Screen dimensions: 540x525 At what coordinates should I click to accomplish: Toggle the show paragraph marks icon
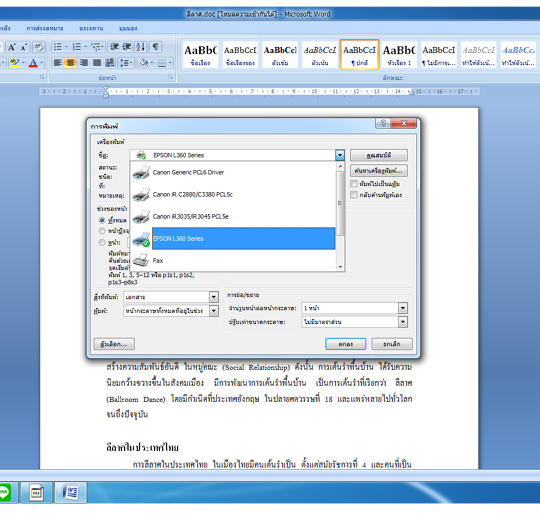coord(156,47)
